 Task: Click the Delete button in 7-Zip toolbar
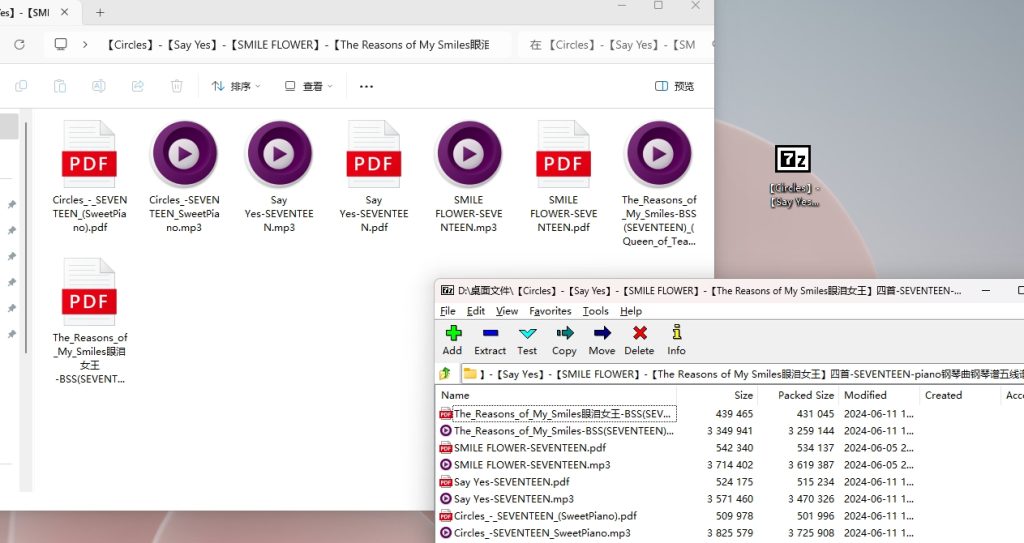[x=639, y=340]
